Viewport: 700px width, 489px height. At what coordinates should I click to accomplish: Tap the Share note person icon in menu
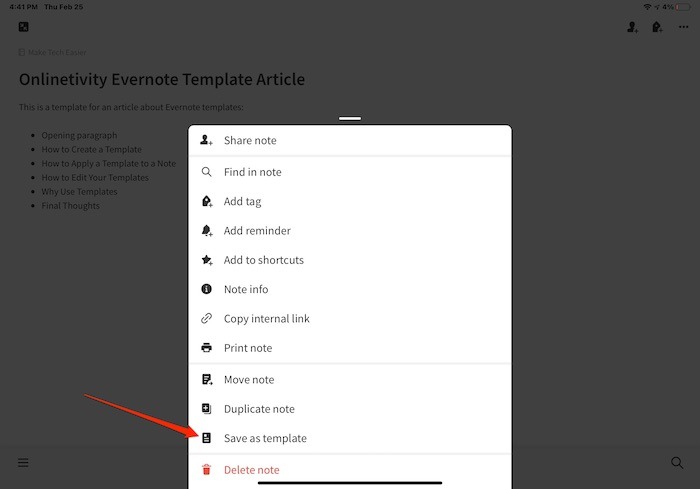tap(206, 140)
